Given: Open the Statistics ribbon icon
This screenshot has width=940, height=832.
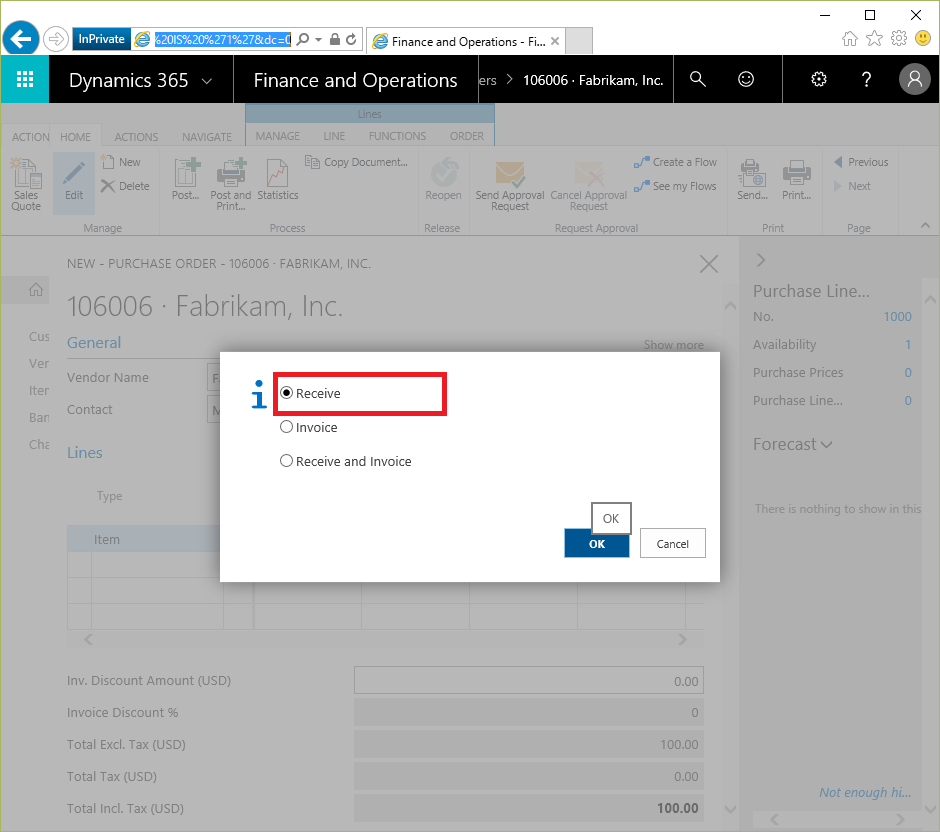Looking at the screenshot, I should point(278,179).
